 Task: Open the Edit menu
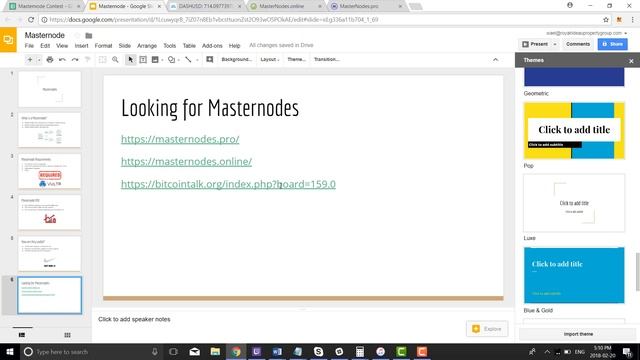click(x=45, y=46)
